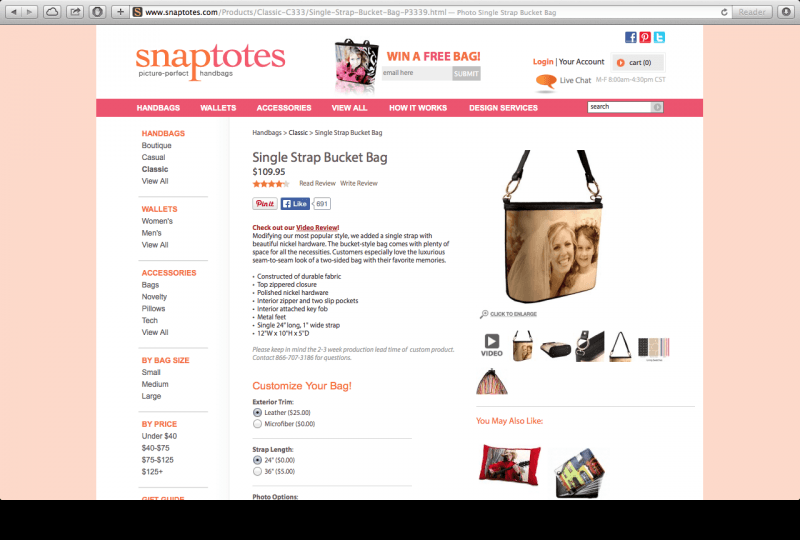
Task: Open the Twitter icon in header
Action: pyautogui.click(x=659, y=37)
